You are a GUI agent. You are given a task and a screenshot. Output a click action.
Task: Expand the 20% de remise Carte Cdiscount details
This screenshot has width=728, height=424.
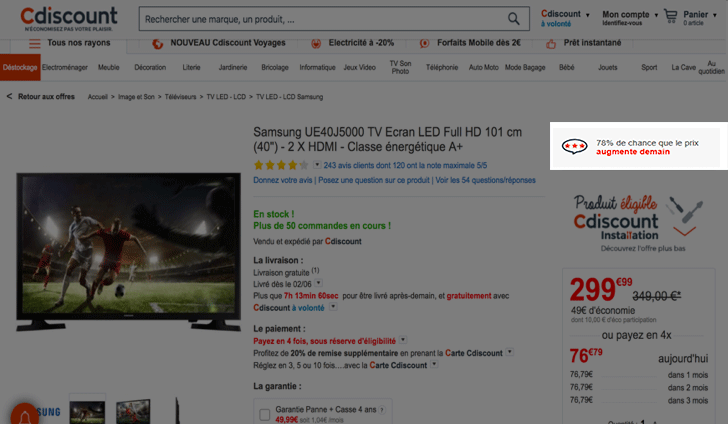click(x=510, y=352)
